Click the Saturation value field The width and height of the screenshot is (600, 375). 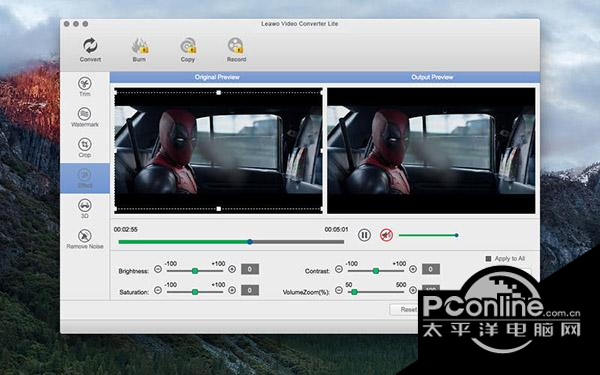pos(250,290)
